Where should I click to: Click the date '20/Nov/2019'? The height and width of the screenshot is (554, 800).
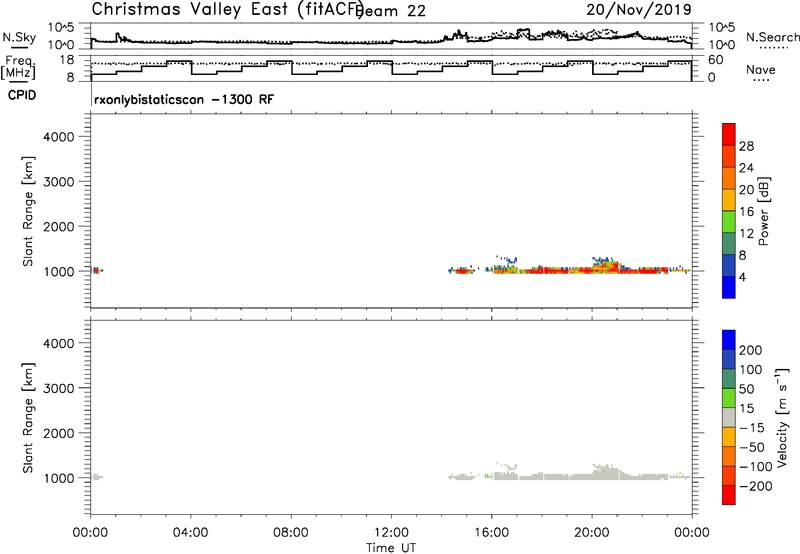pyautogui.click(x=639, y=10)
